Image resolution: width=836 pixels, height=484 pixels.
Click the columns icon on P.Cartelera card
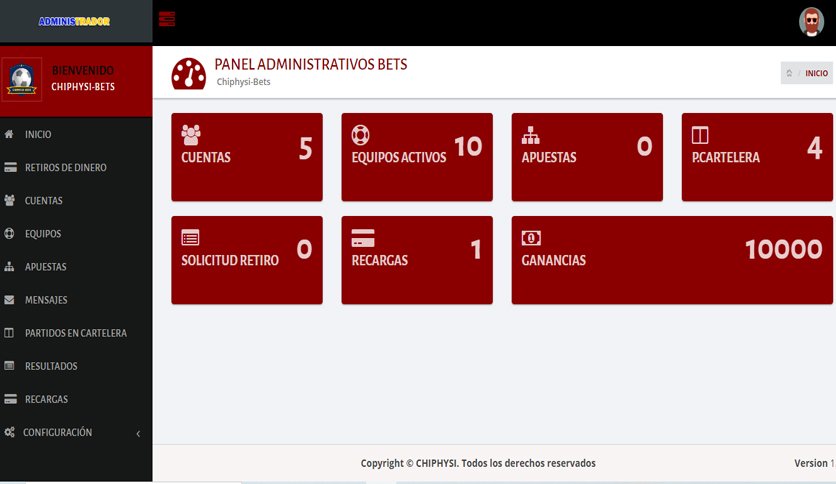tap(700, 135)
